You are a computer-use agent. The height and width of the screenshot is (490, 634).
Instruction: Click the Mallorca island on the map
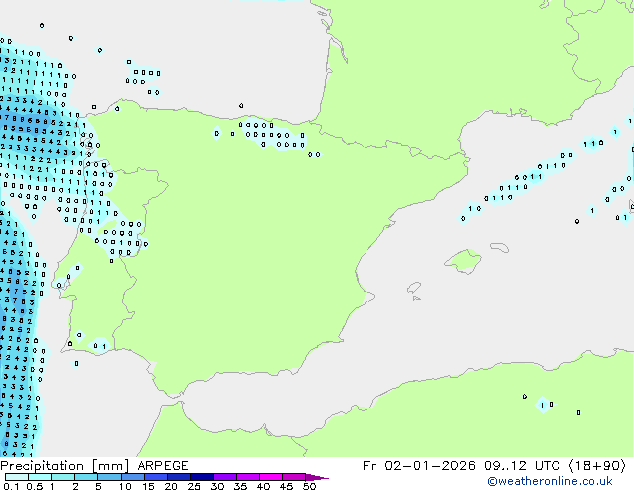(x=463, y=261)
